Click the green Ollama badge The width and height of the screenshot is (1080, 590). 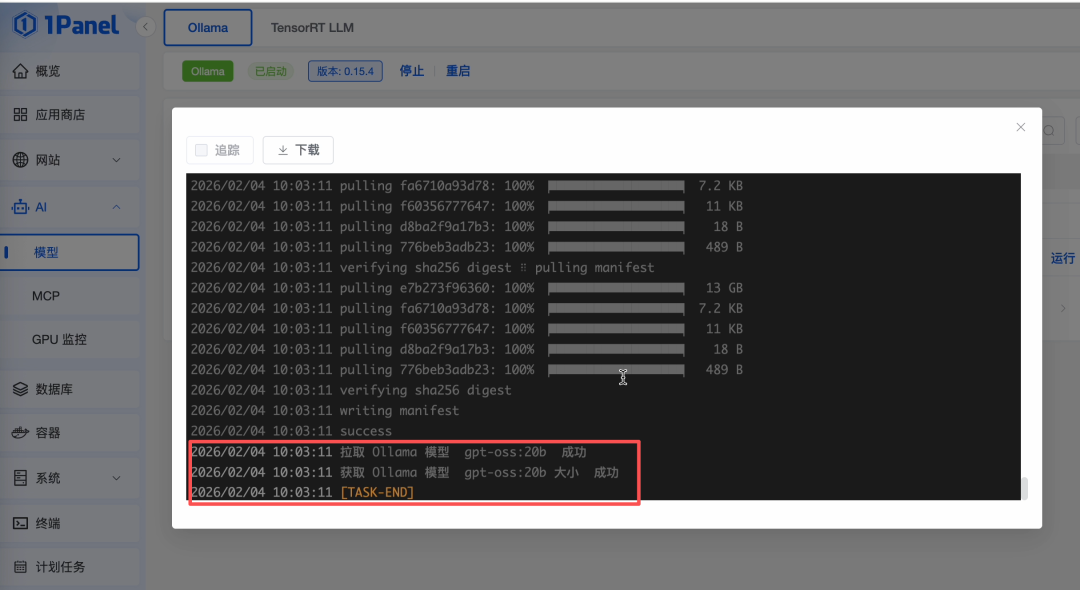(x=207, y=71)
